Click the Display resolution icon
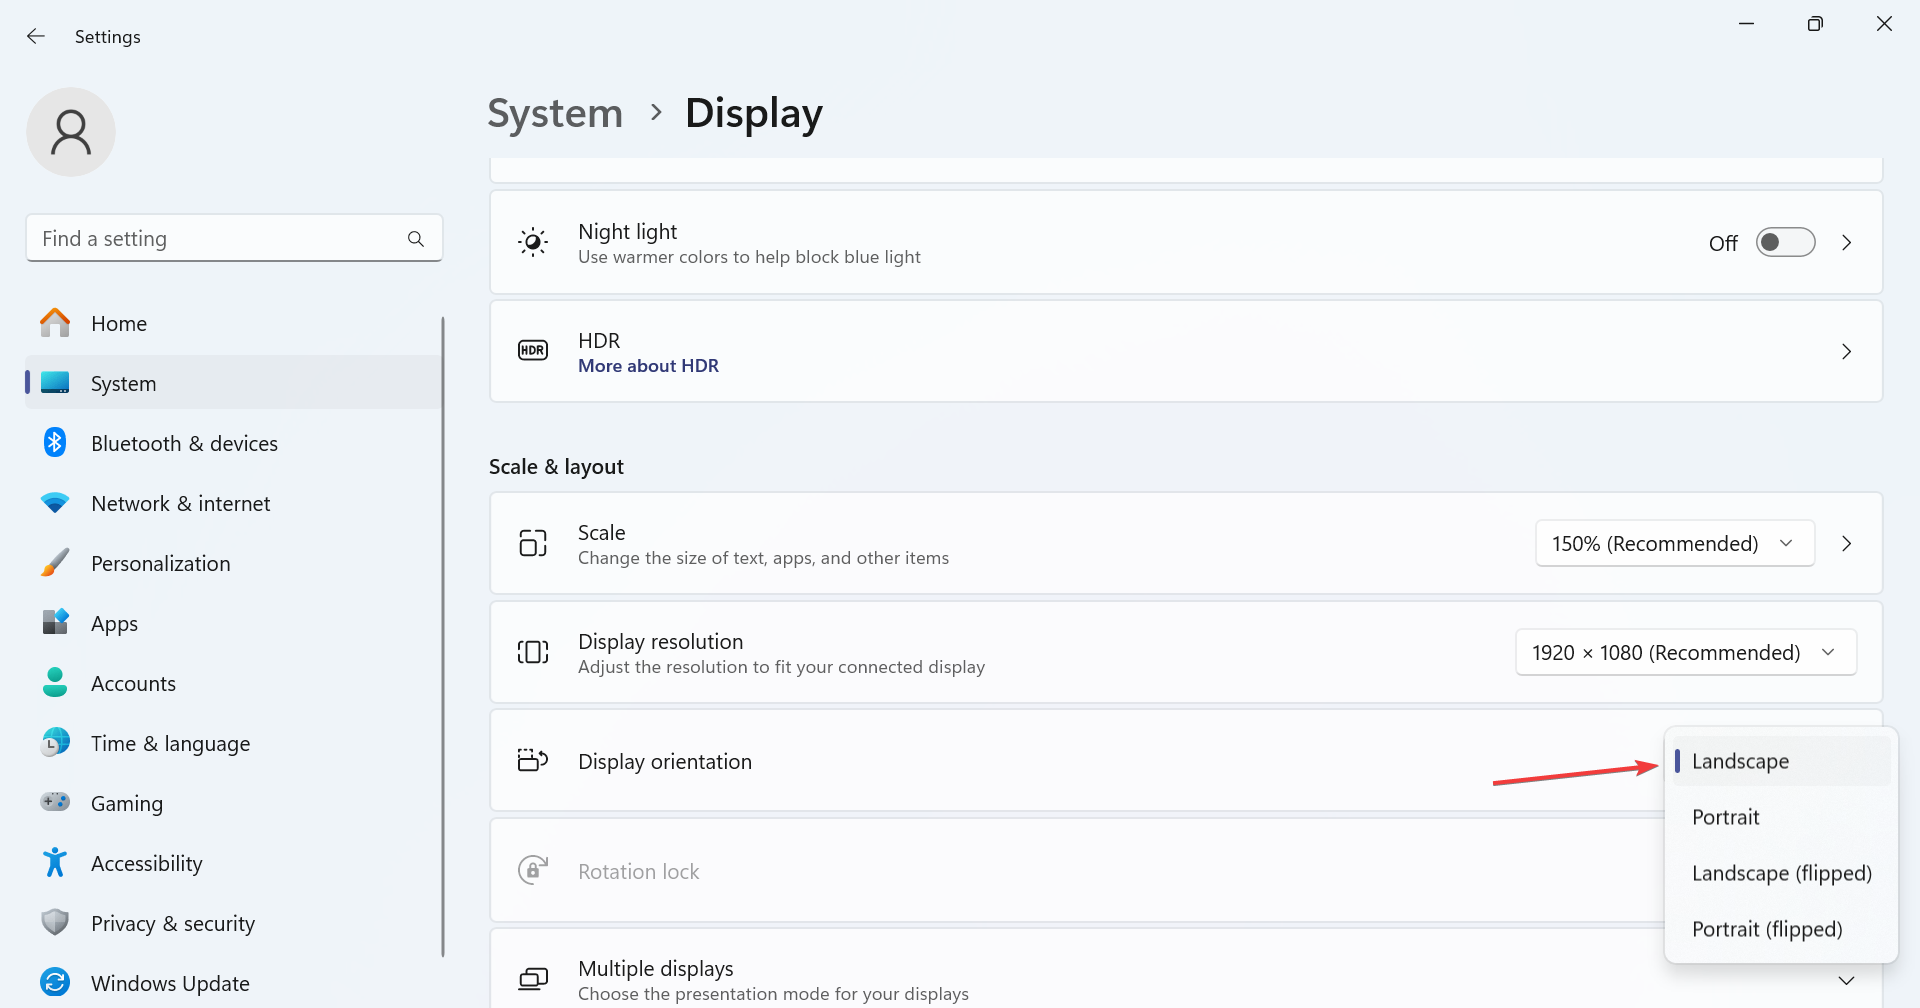 click(x=533, y=652)
